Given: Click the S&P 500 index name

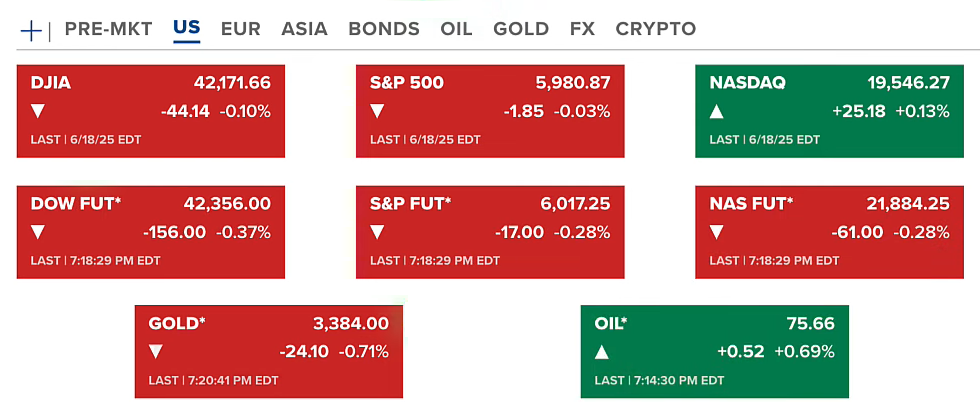Looking at the screenshot, I should (406, 83).
